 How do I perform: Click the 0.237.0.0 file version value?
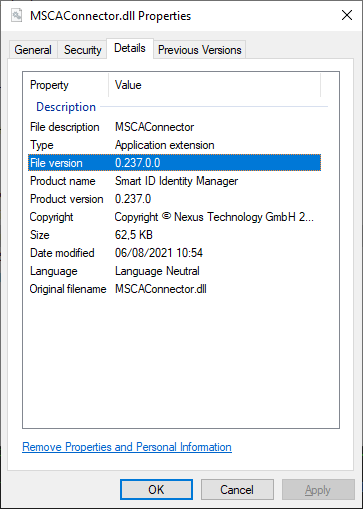pos(138,163)
